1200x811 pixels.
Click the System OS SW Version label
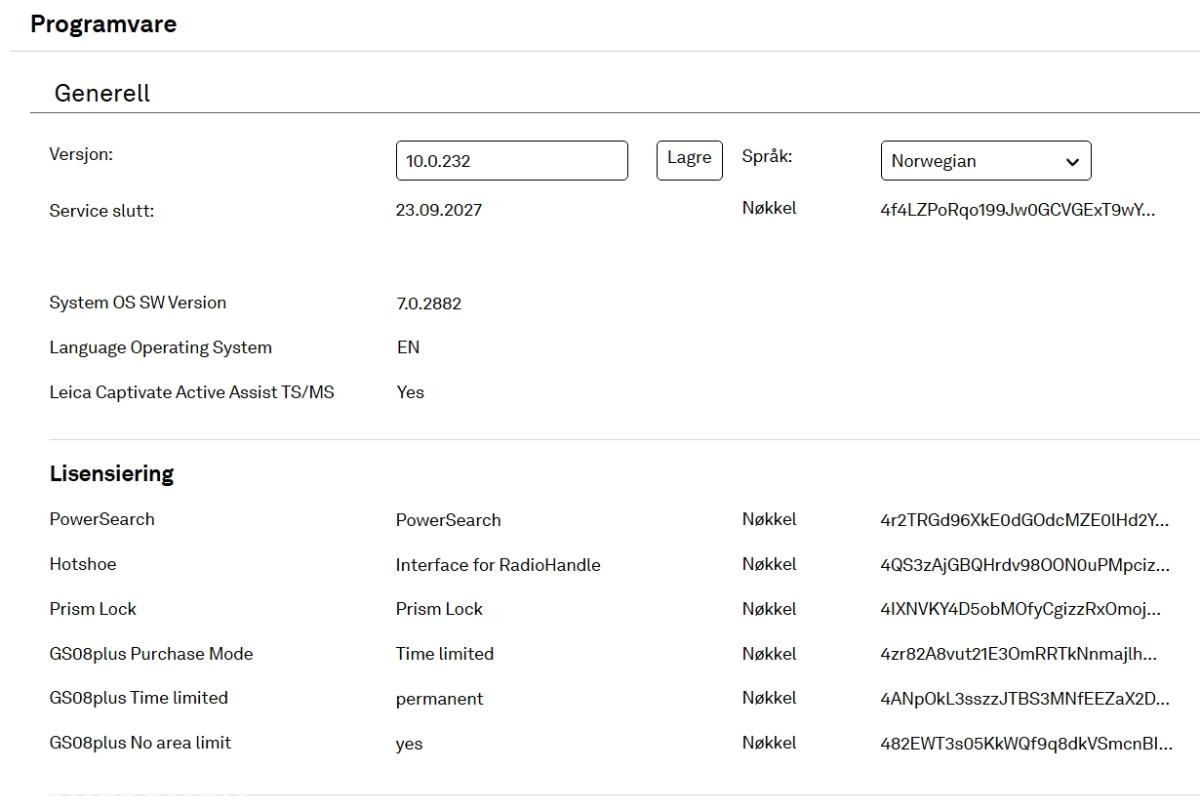(x=138, y=302)
